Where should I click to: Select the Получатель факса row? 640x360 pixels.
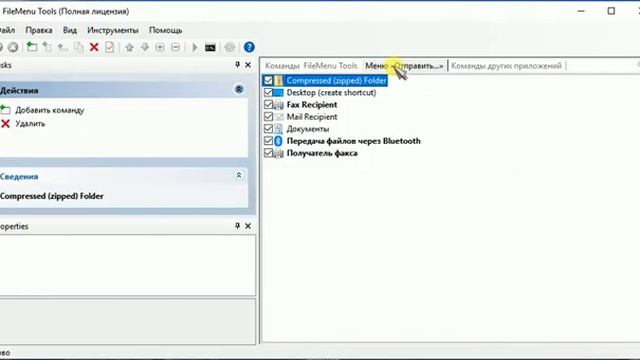[x=322, y=153]
